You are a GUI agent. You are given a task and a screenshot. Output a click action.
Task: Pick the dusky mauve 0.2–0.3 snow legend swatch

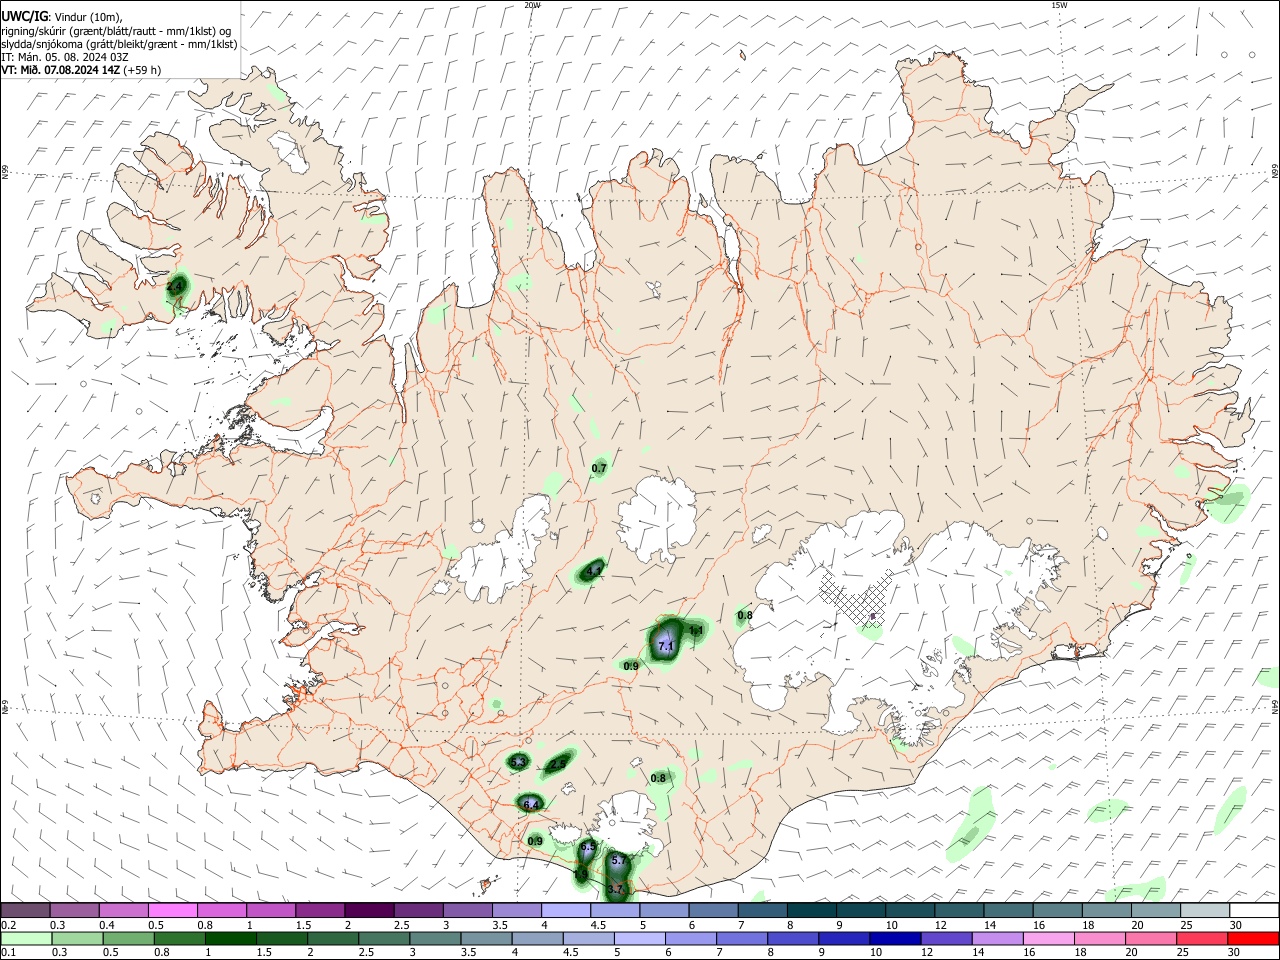(25, 911)
